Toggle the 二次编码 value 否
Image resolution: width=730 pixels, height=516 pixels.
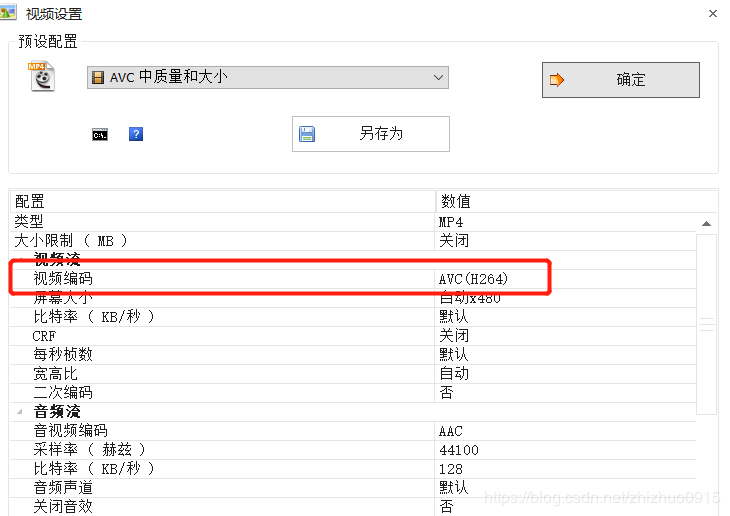(446, 393)
